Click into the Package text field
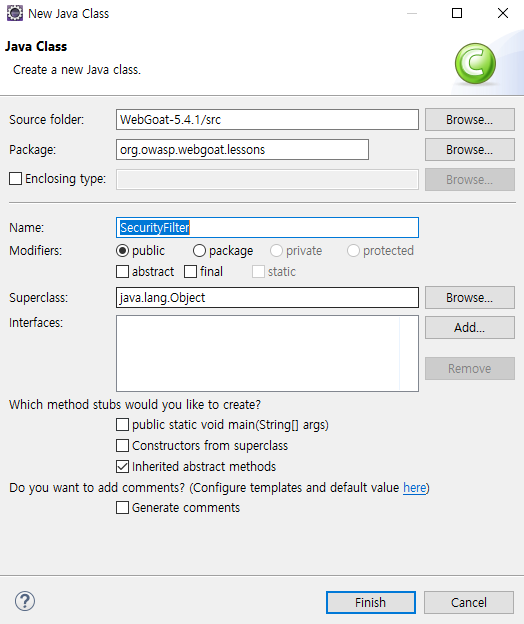Screen dimensions: 524x624 [x=242, y=150]
